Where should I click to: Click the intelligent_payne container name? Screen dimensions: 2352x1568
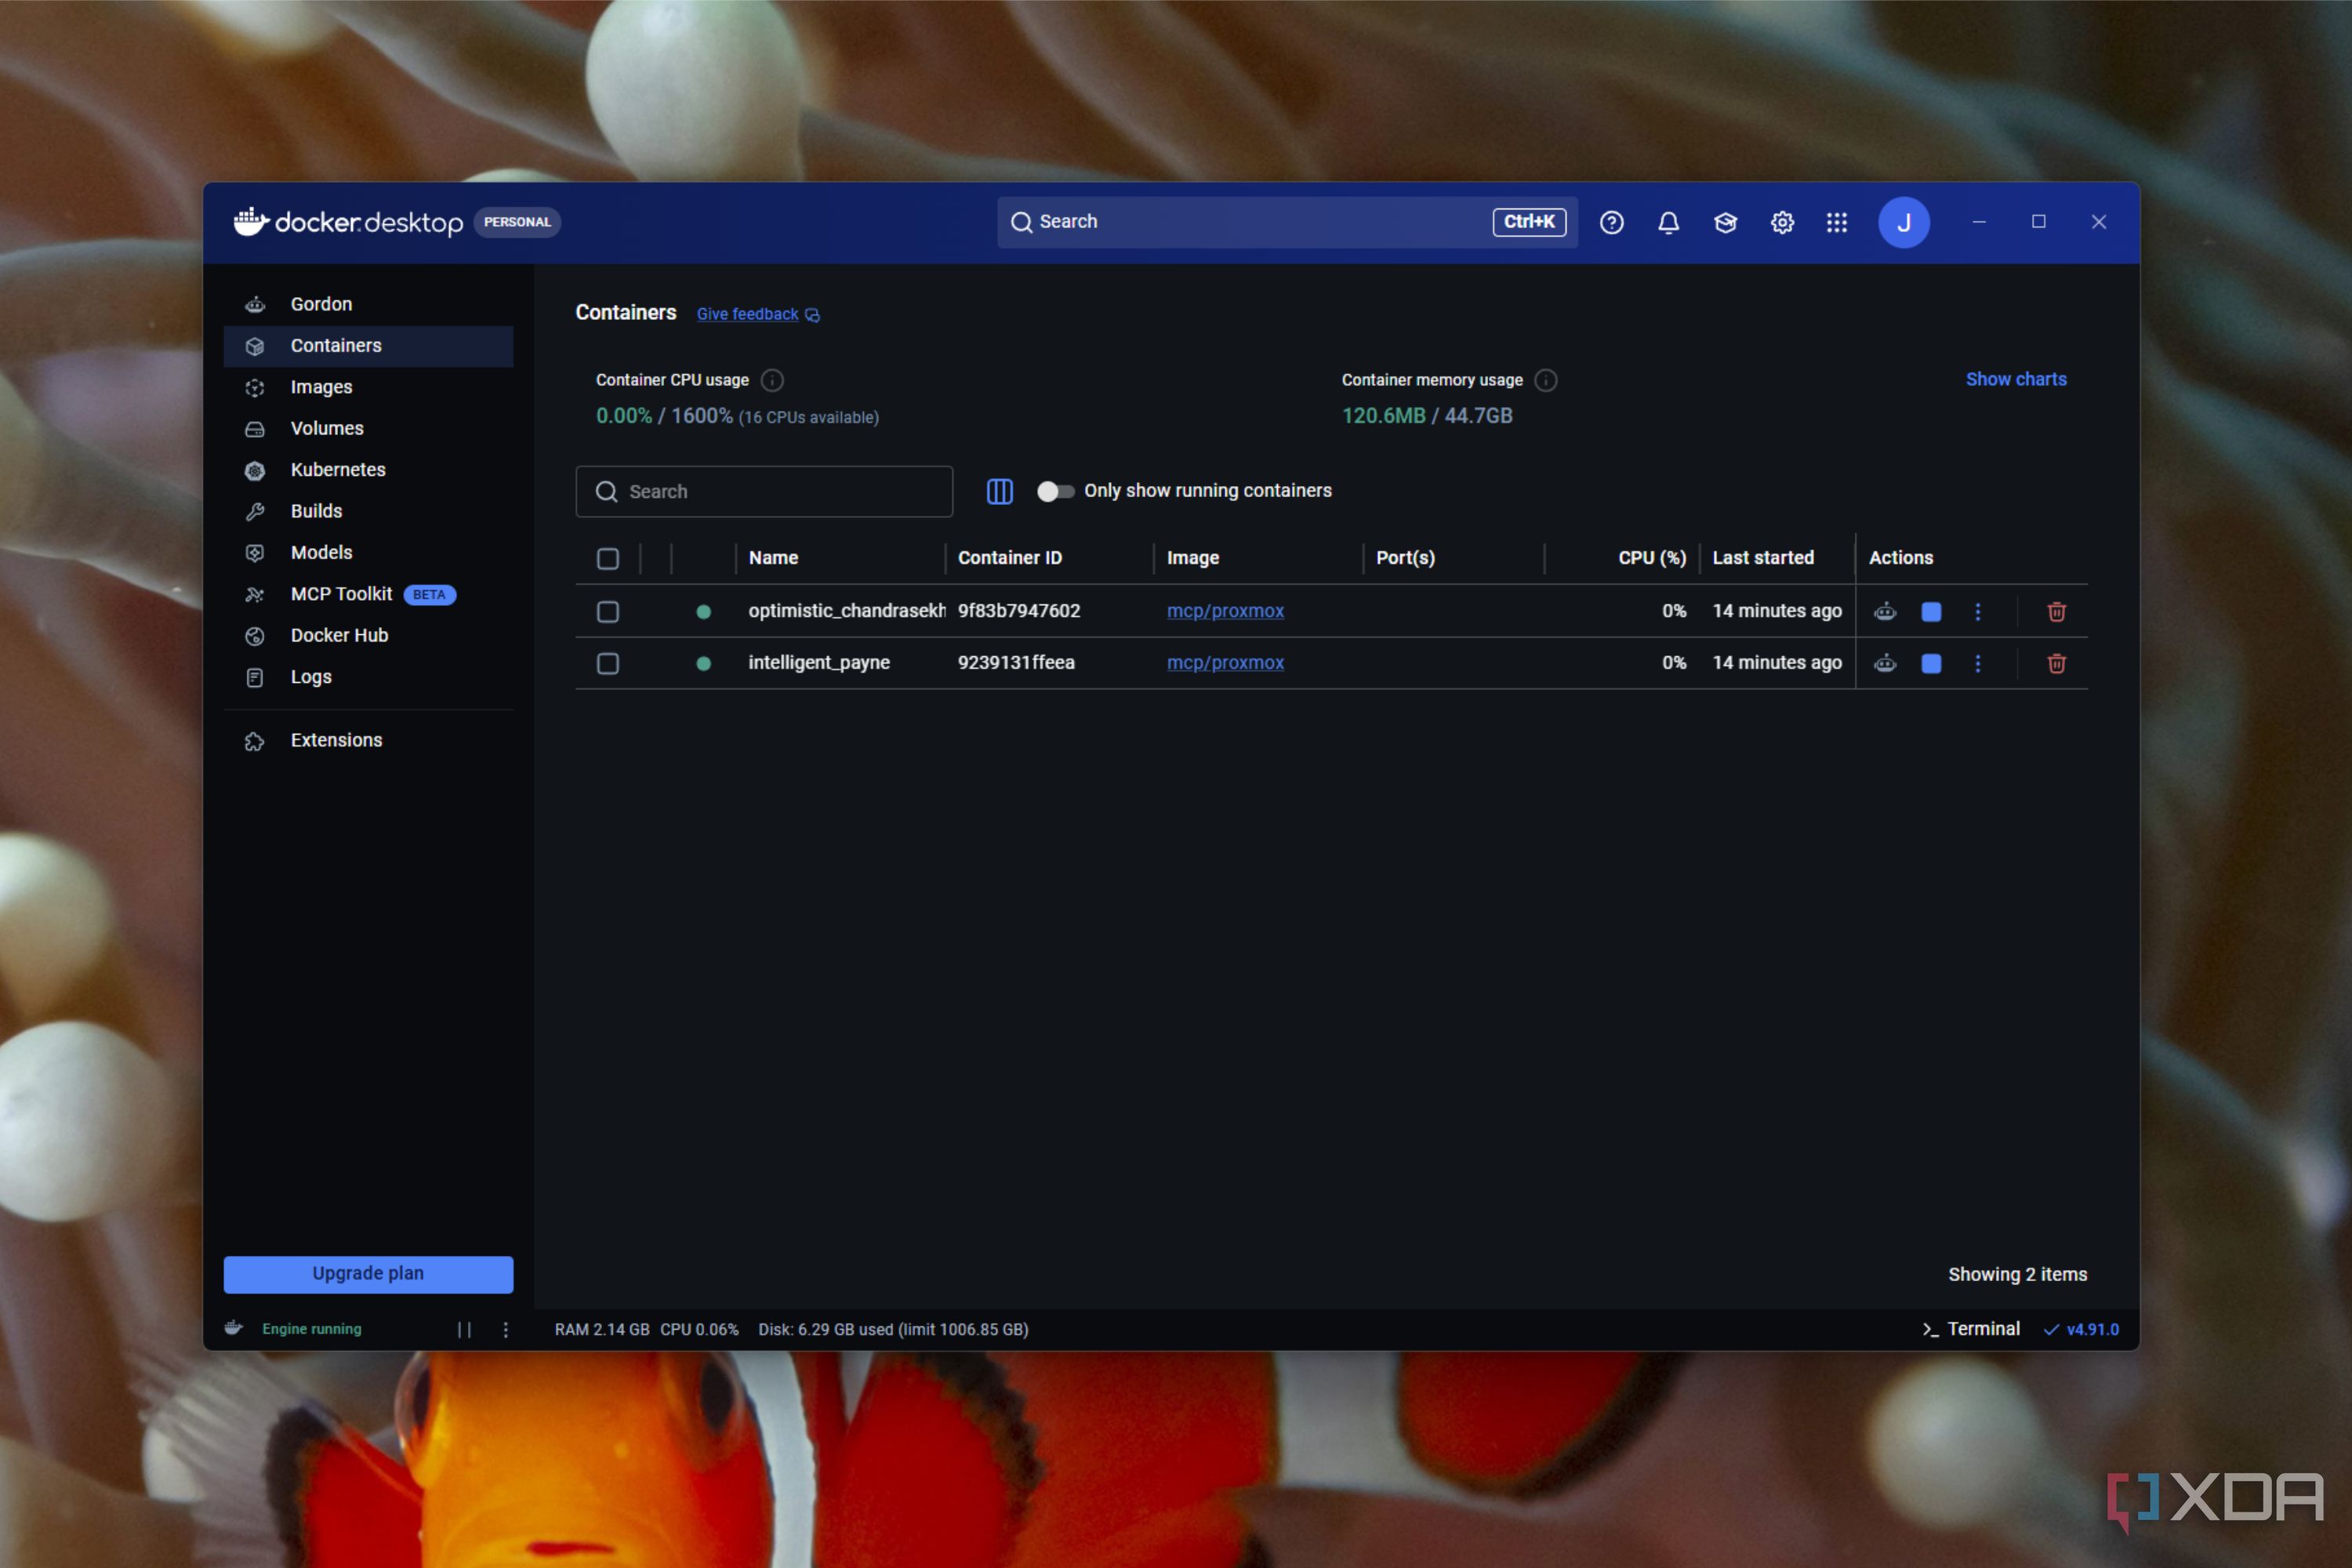click(x=818, y=663)
